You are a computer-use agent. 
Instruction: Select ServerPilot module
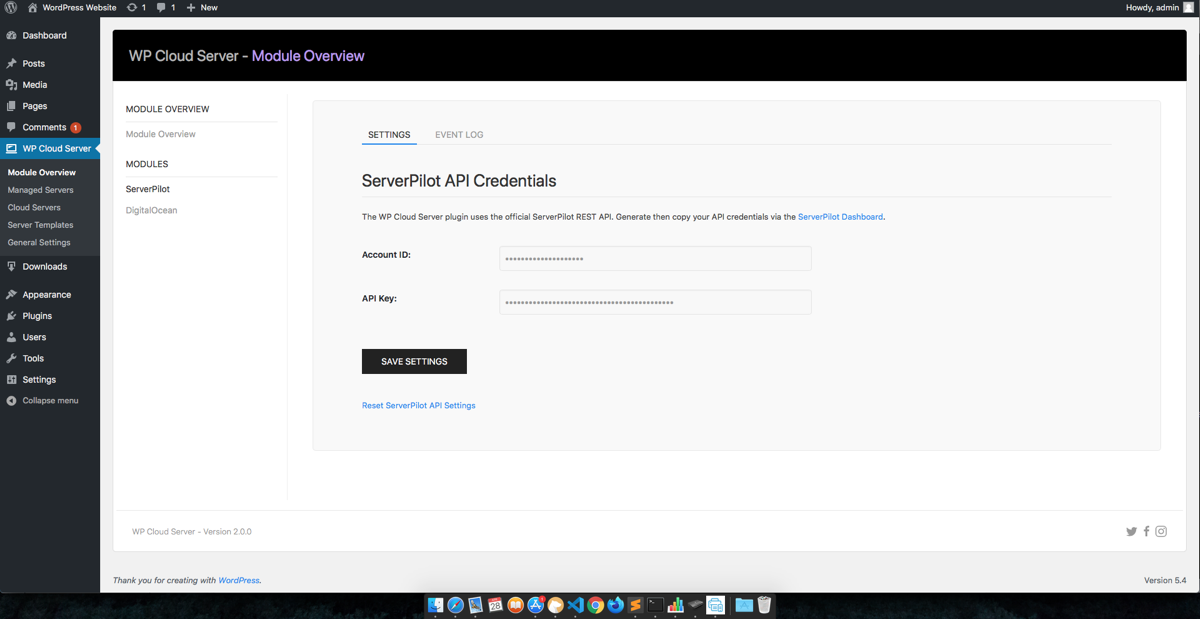point(148,189)
